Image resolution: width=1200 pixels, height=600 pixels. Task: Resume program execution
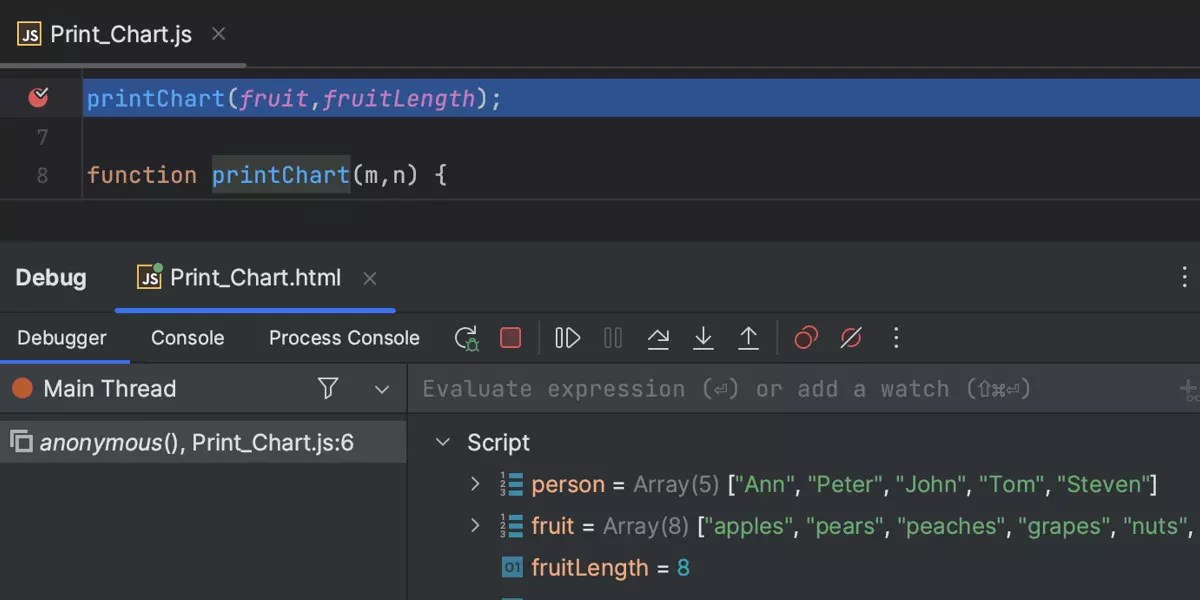click(x=566, y=338)
